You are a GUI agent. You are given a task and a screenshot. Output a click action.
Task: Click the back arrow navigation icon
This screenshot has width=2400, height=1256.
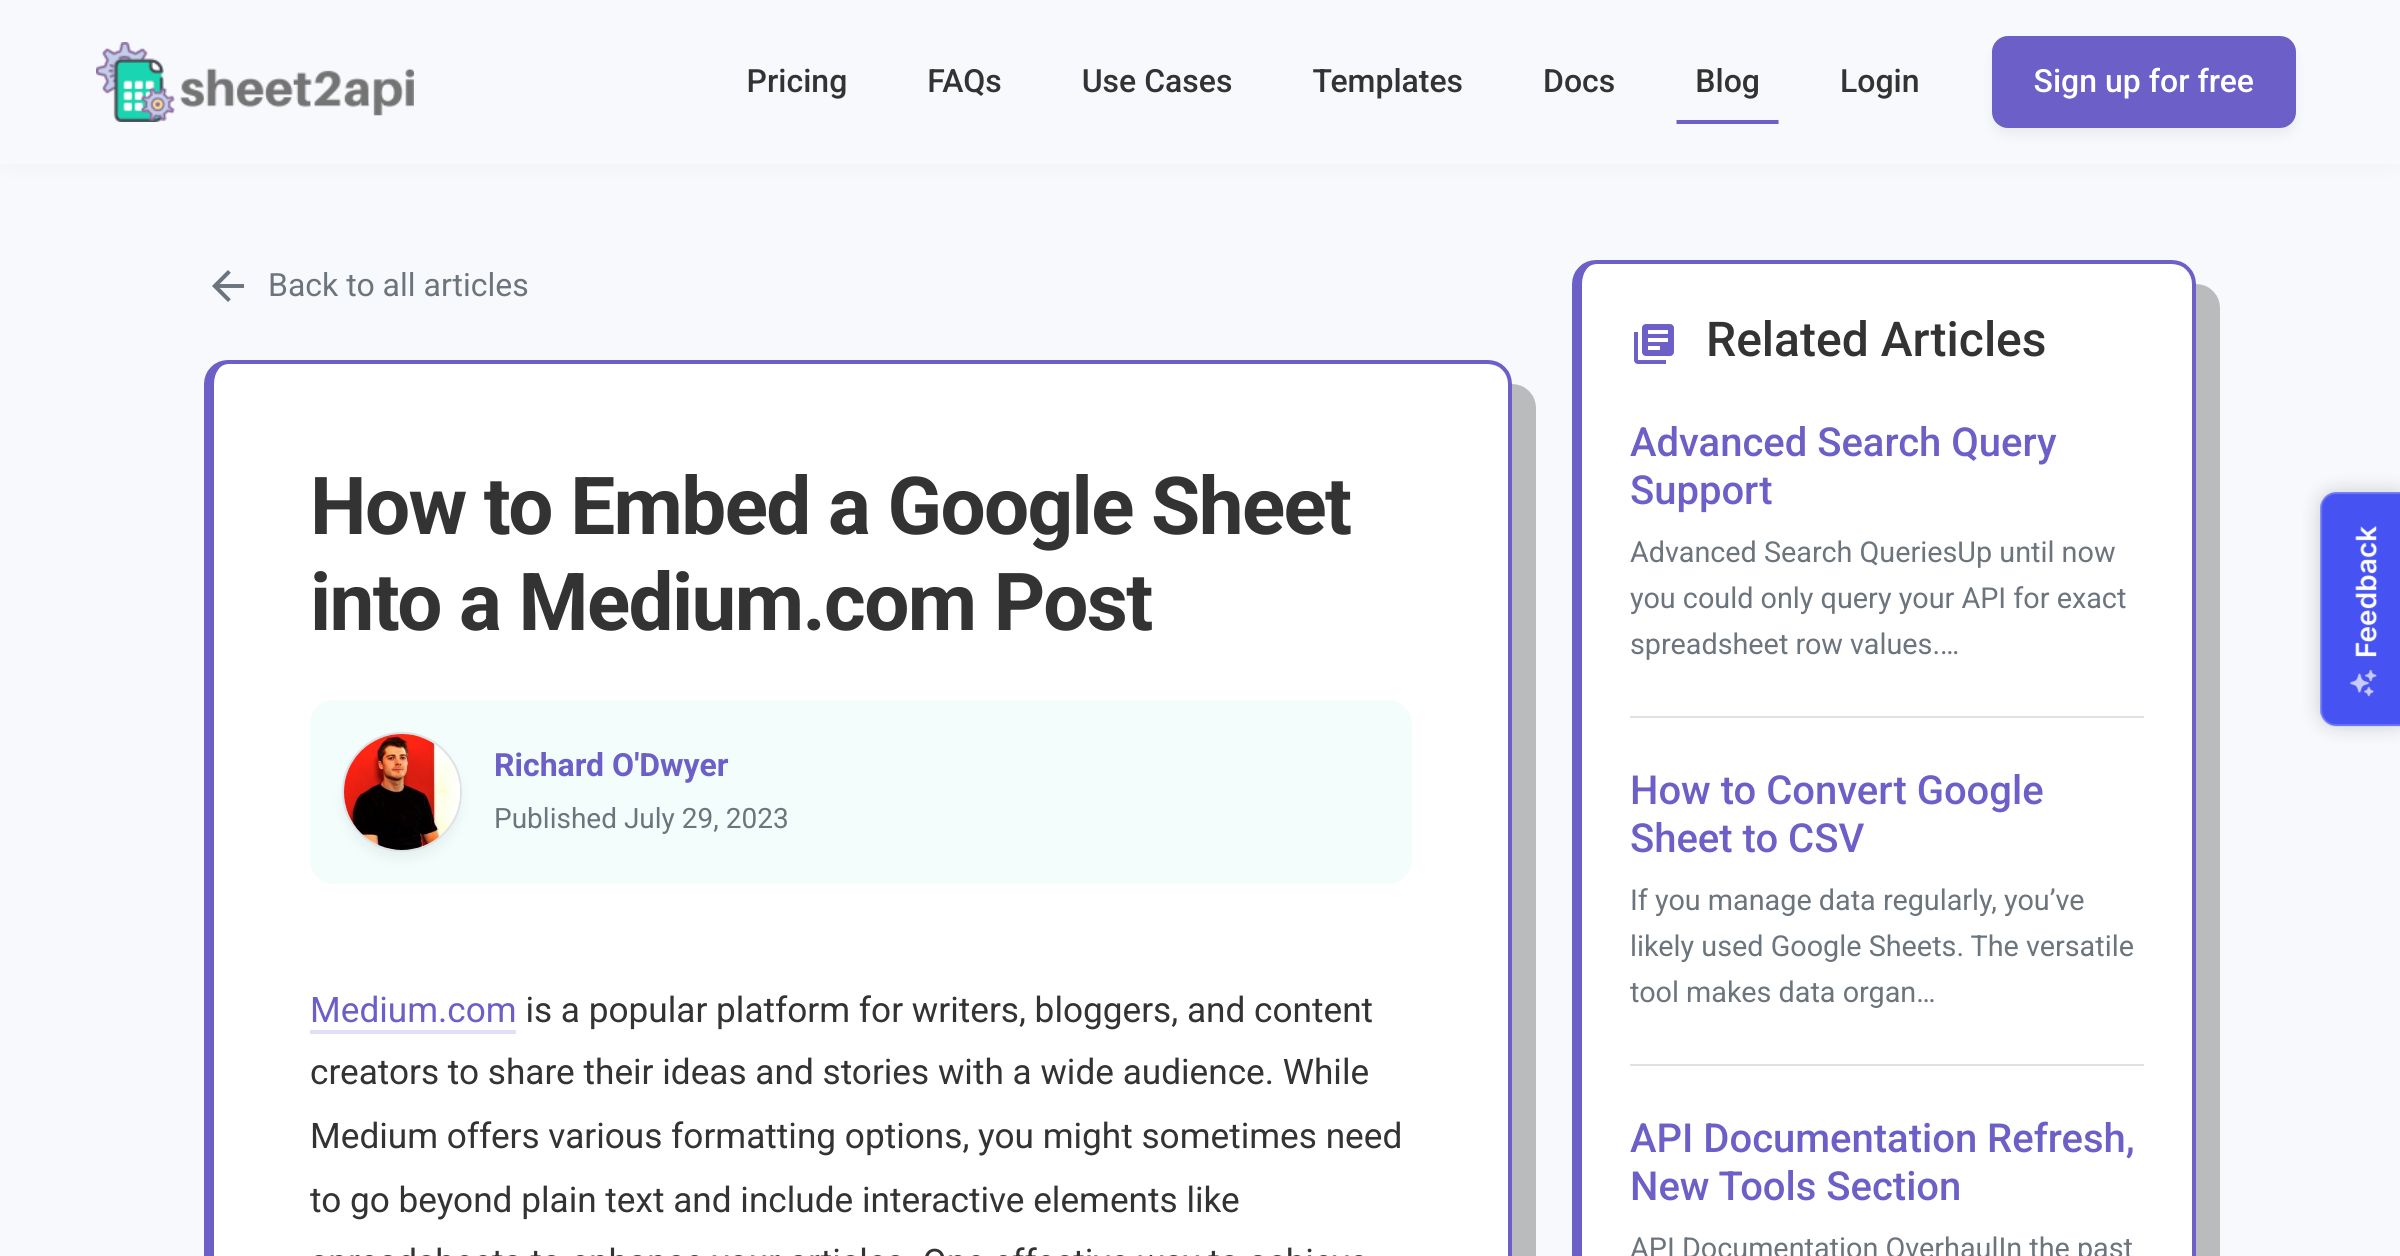(229, 286)
